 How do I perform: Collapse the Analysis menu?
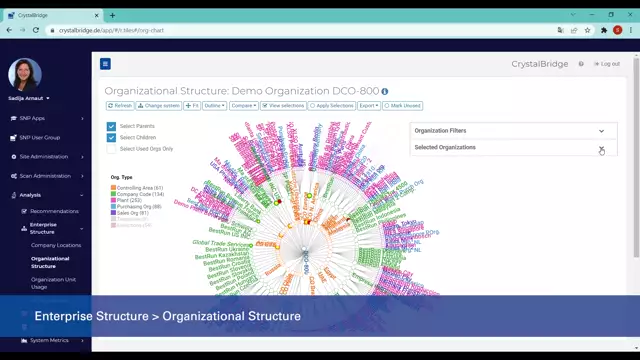coord(46,195)
